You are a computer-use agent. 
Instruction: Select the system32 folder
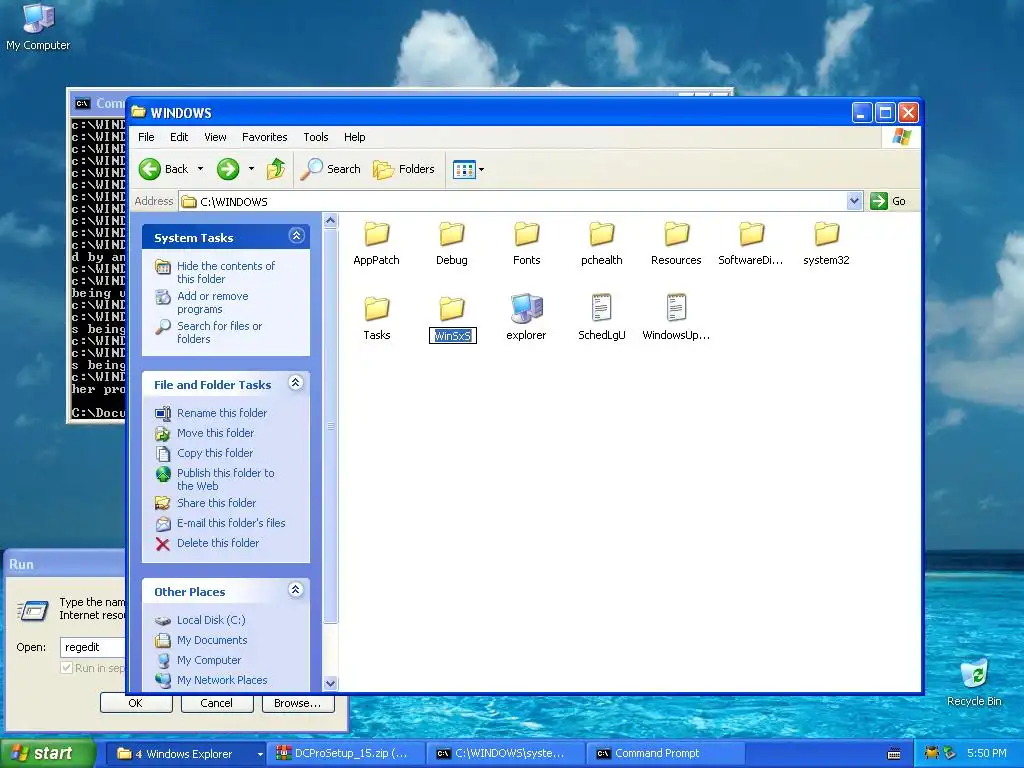(x=826, y=243)
